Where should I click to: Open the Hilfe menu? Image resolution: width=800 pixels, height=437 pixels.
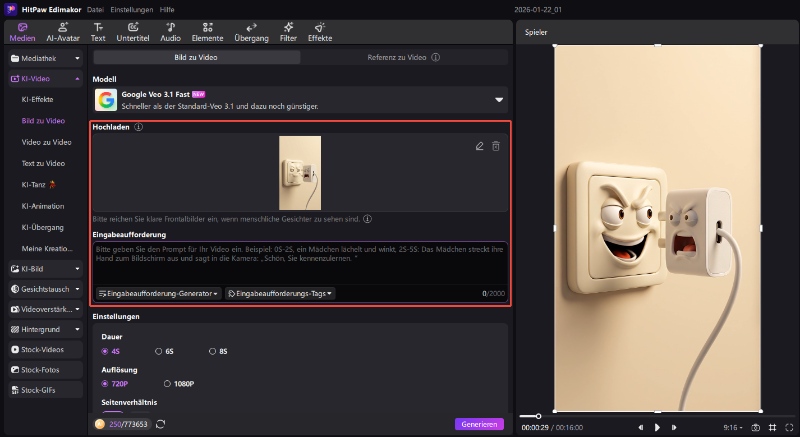pos(167,10)
